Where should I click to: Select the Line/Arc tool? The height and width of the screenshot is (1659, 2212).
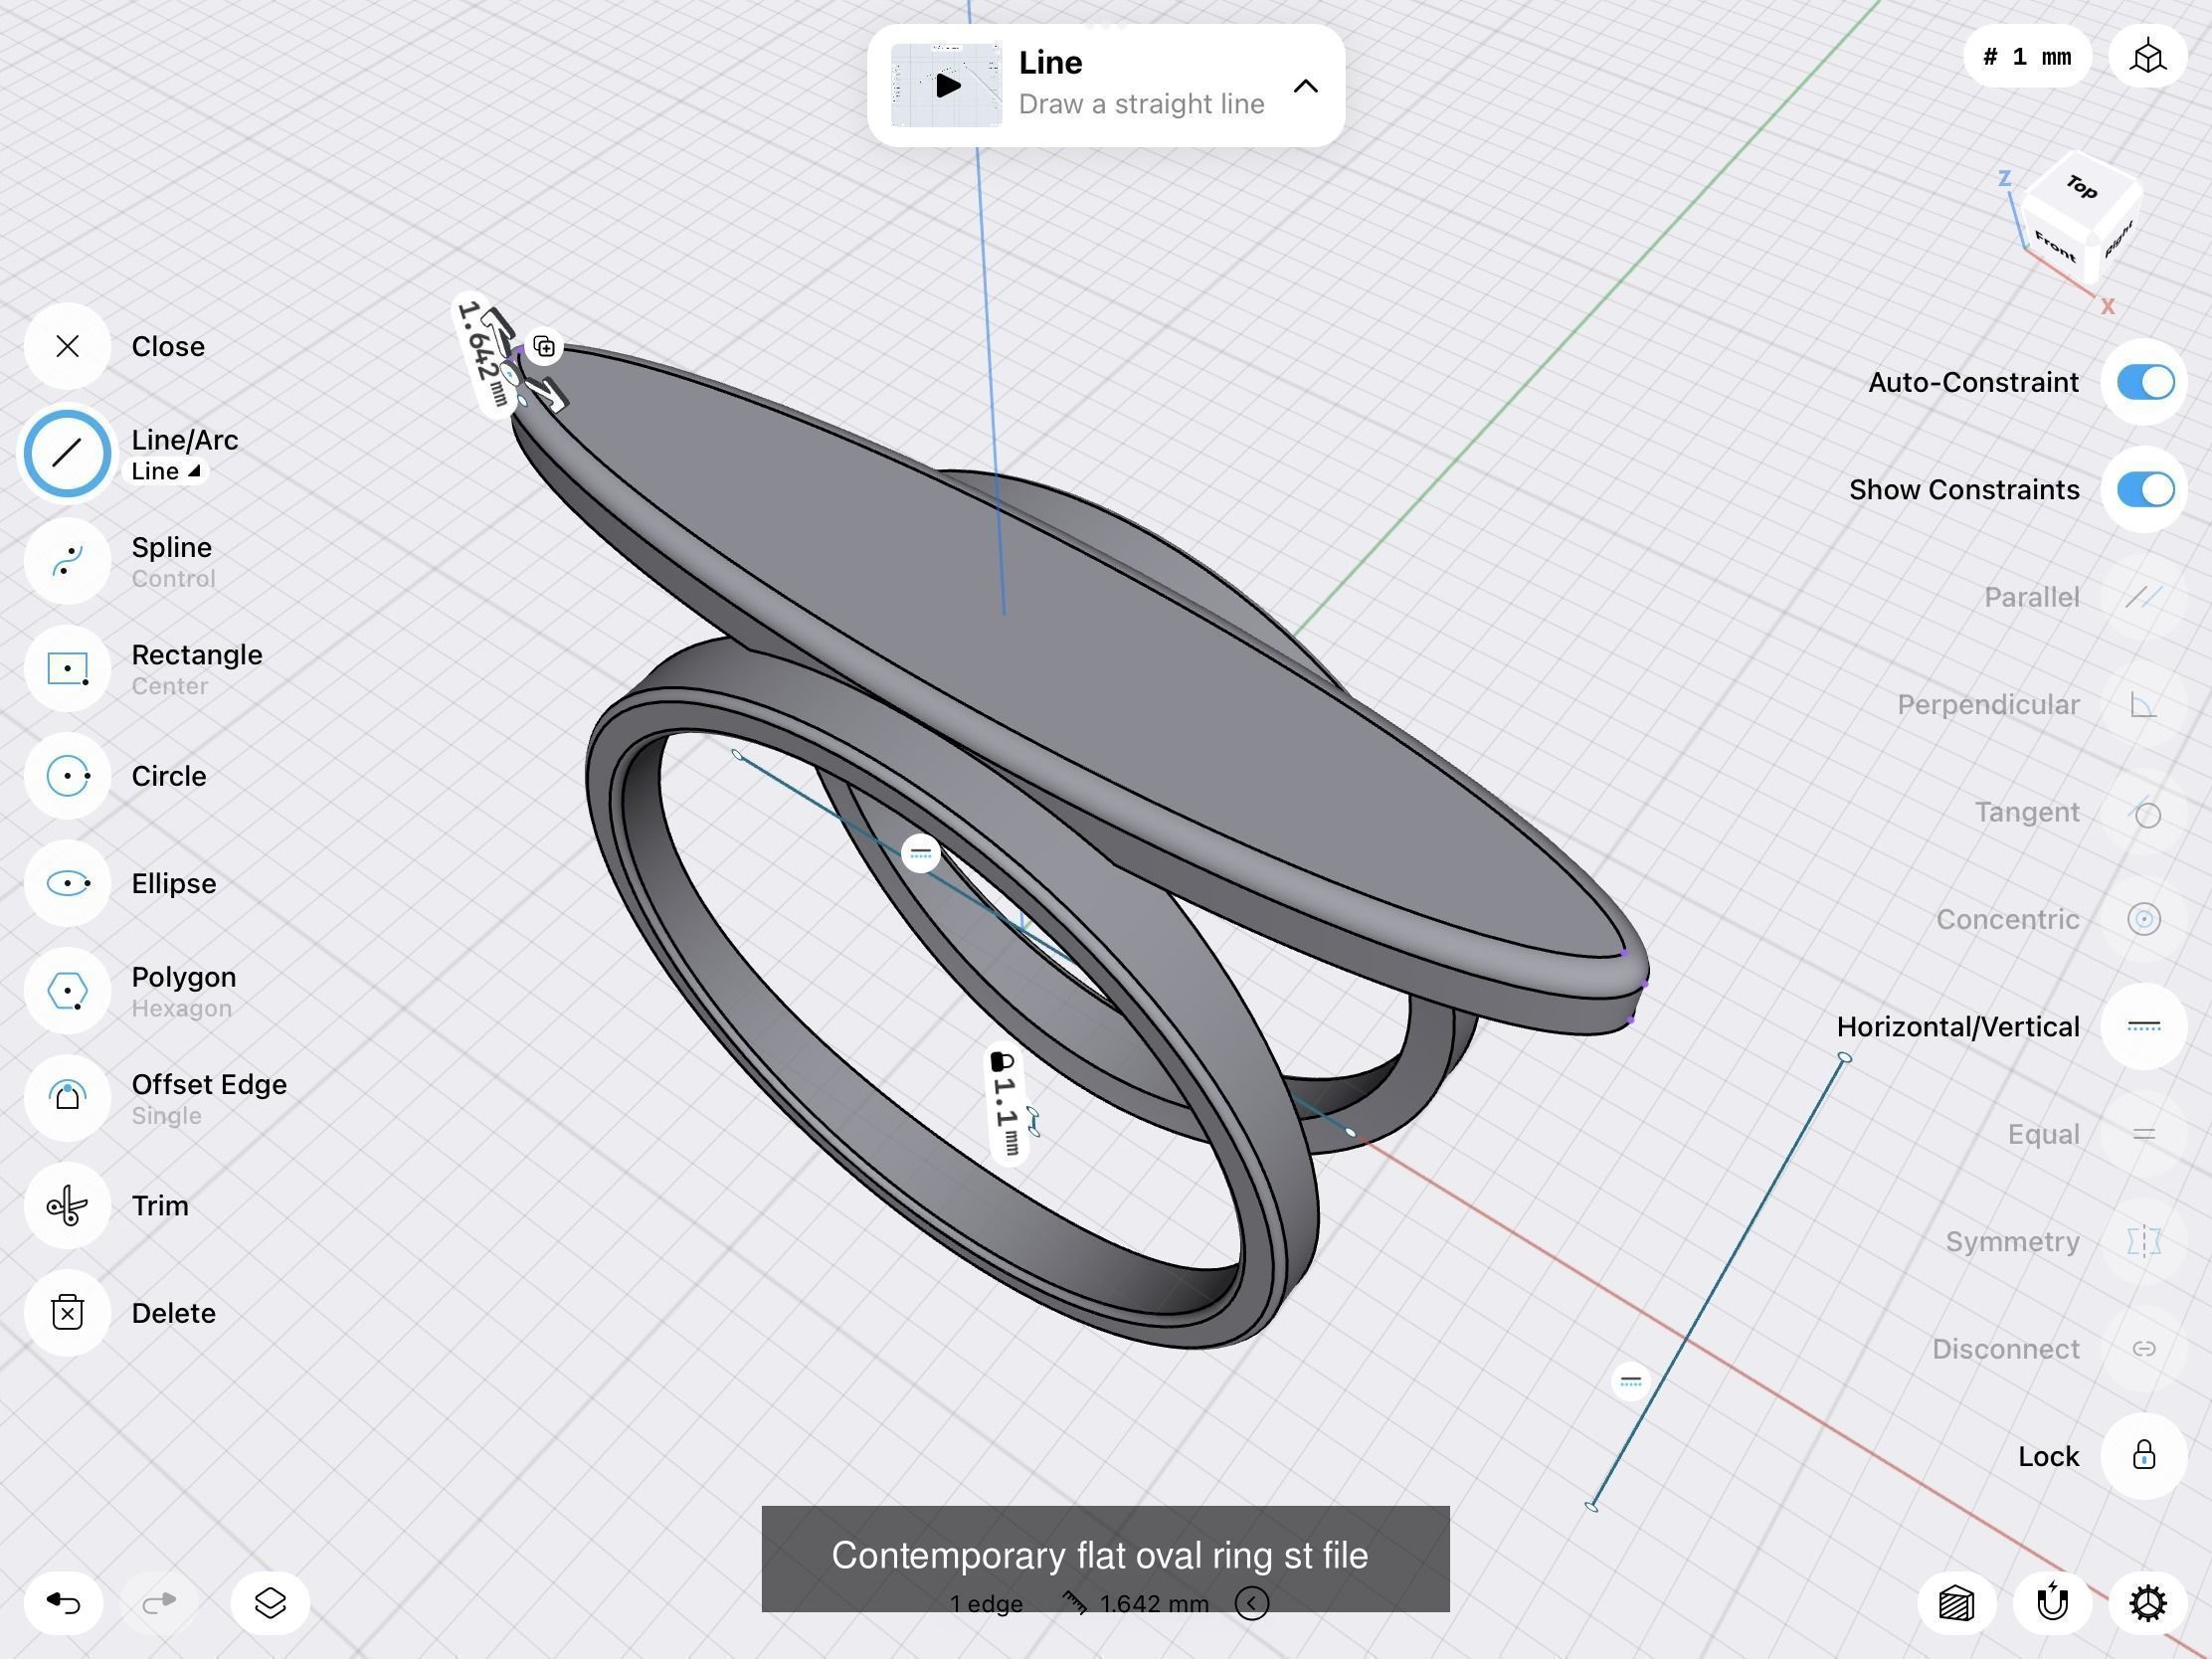pyautogui.click(x=67, y=453)
